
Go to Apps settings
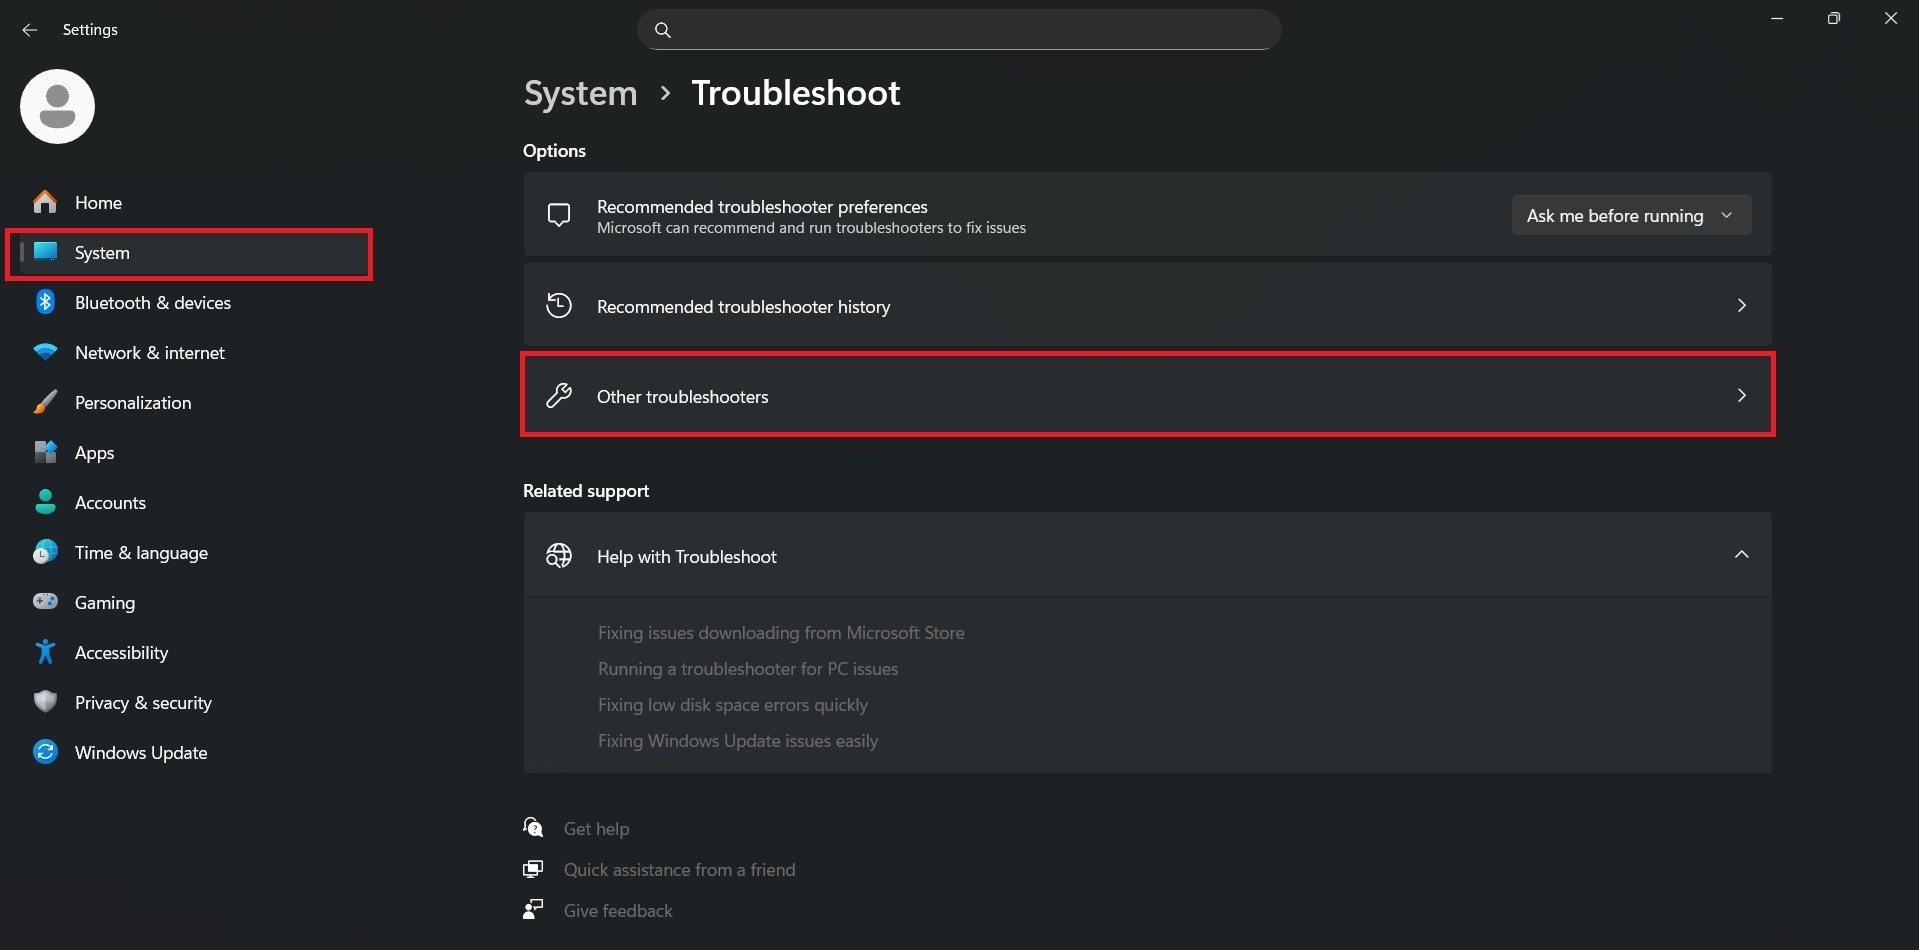click(95, 453)
